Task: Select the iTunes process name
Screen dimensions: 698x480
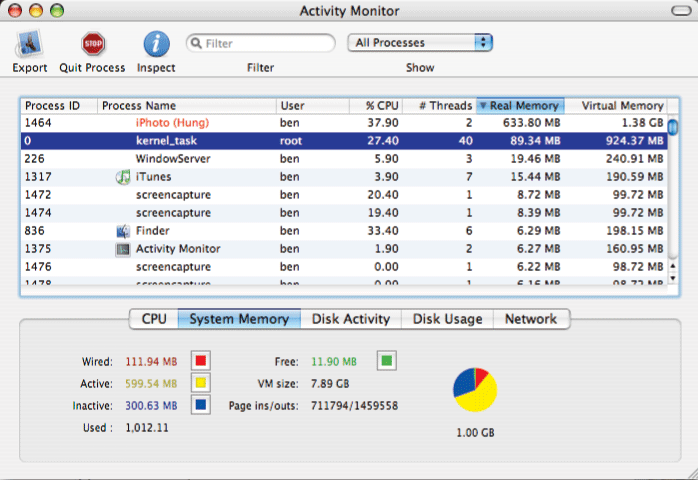Action: [x=153, y=177]
